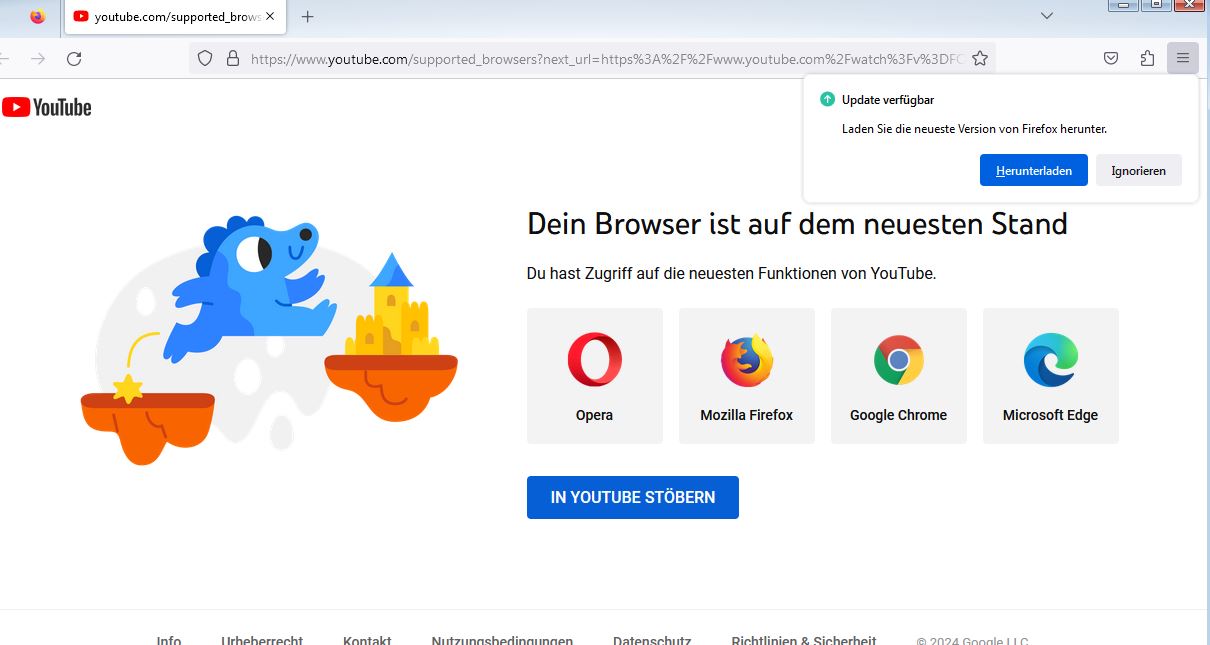Image resolution: width=1210 pixels, height=645 pixels.
Task: Select the Google Chrome browser tile
Action: (x=899, y=376)
